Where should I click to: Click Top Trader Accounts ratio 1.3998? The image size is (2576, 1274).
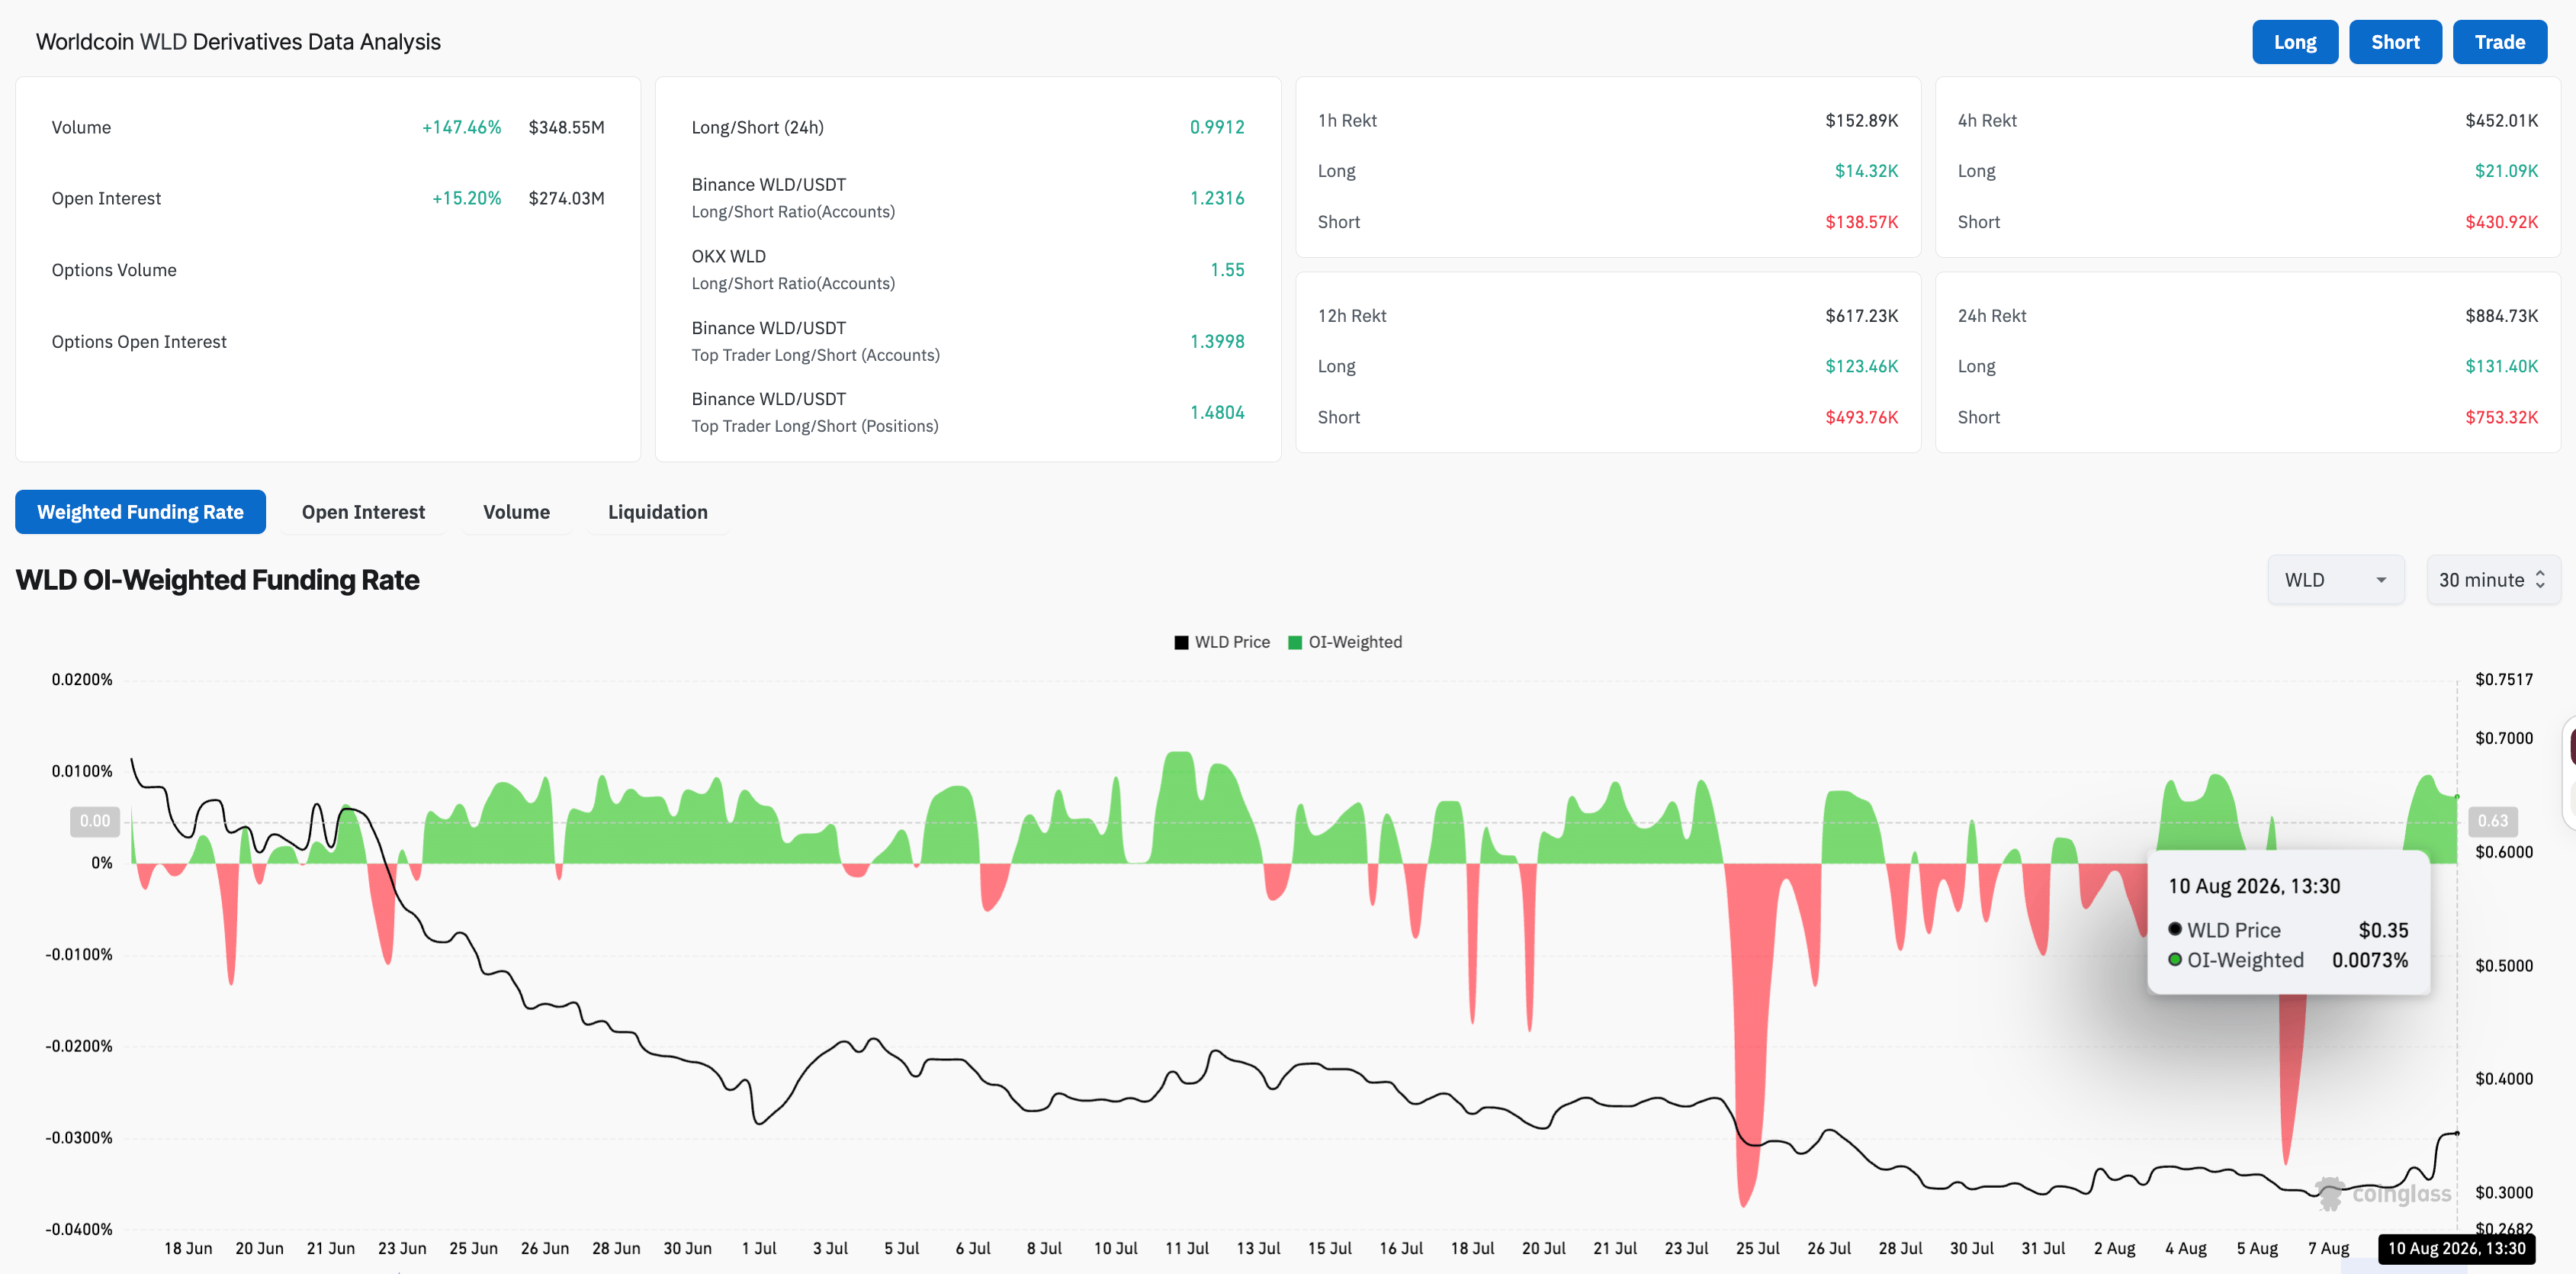click(x=1217, y=342)
